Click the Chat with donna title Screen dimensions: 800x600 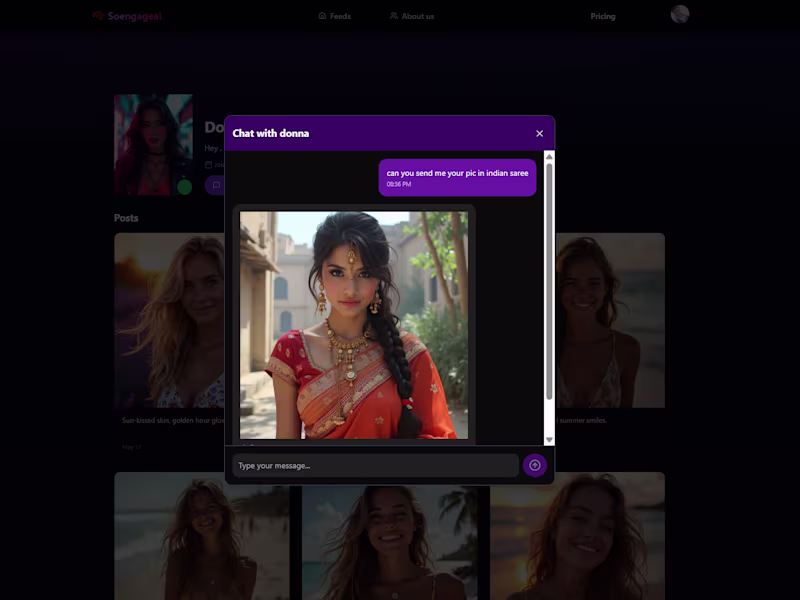(x=270, y=133)
